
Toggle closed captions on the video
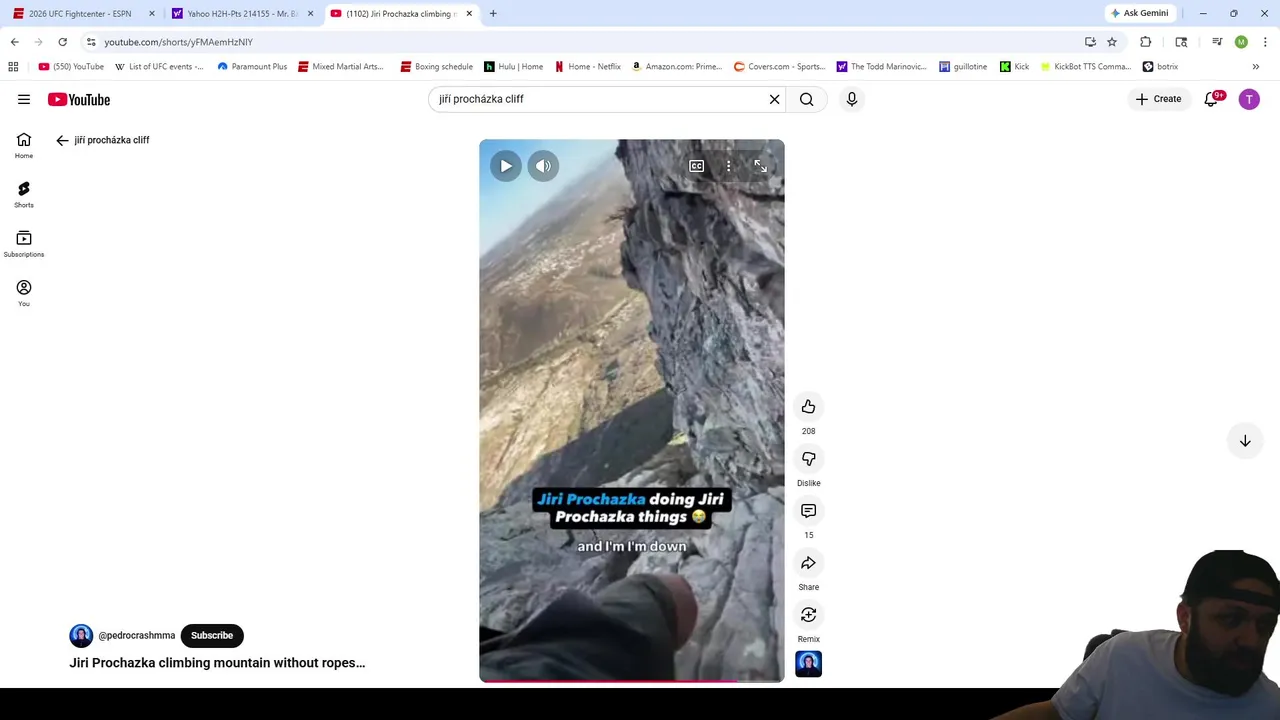697,166
